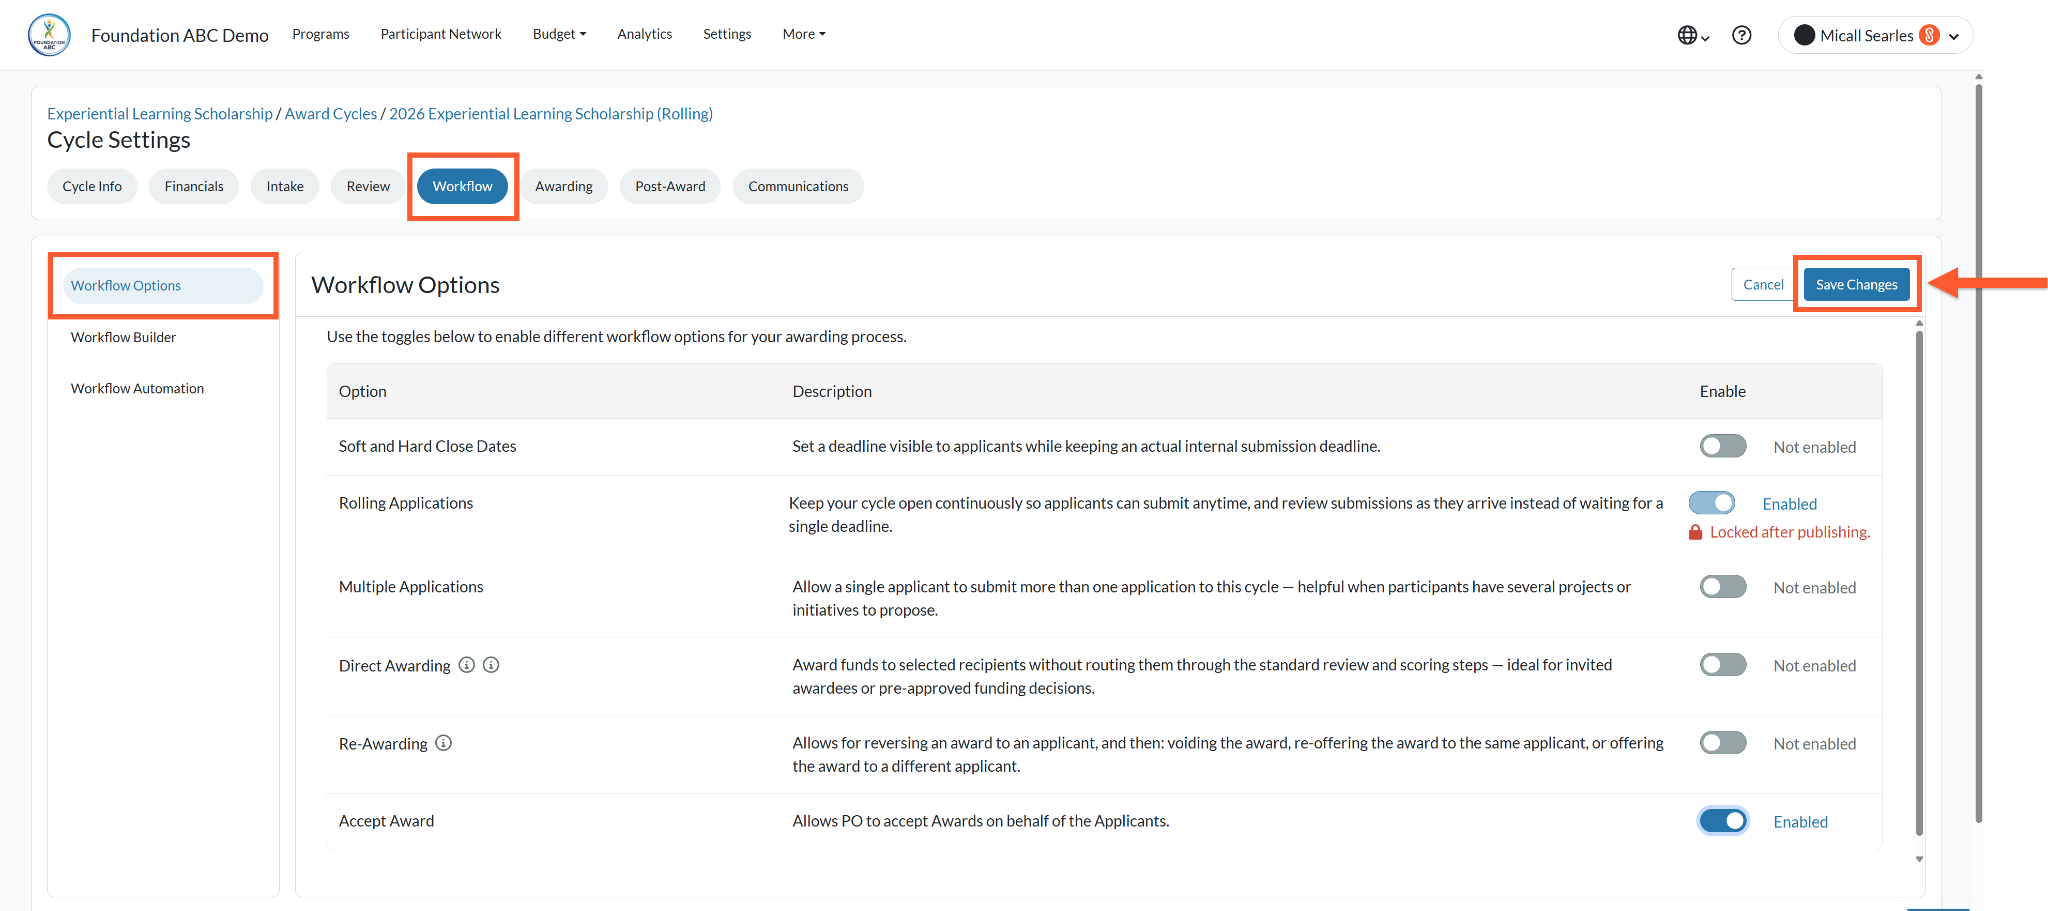
Task: Open Workflow Builder in sidebar
Action: tap(123, 337)
